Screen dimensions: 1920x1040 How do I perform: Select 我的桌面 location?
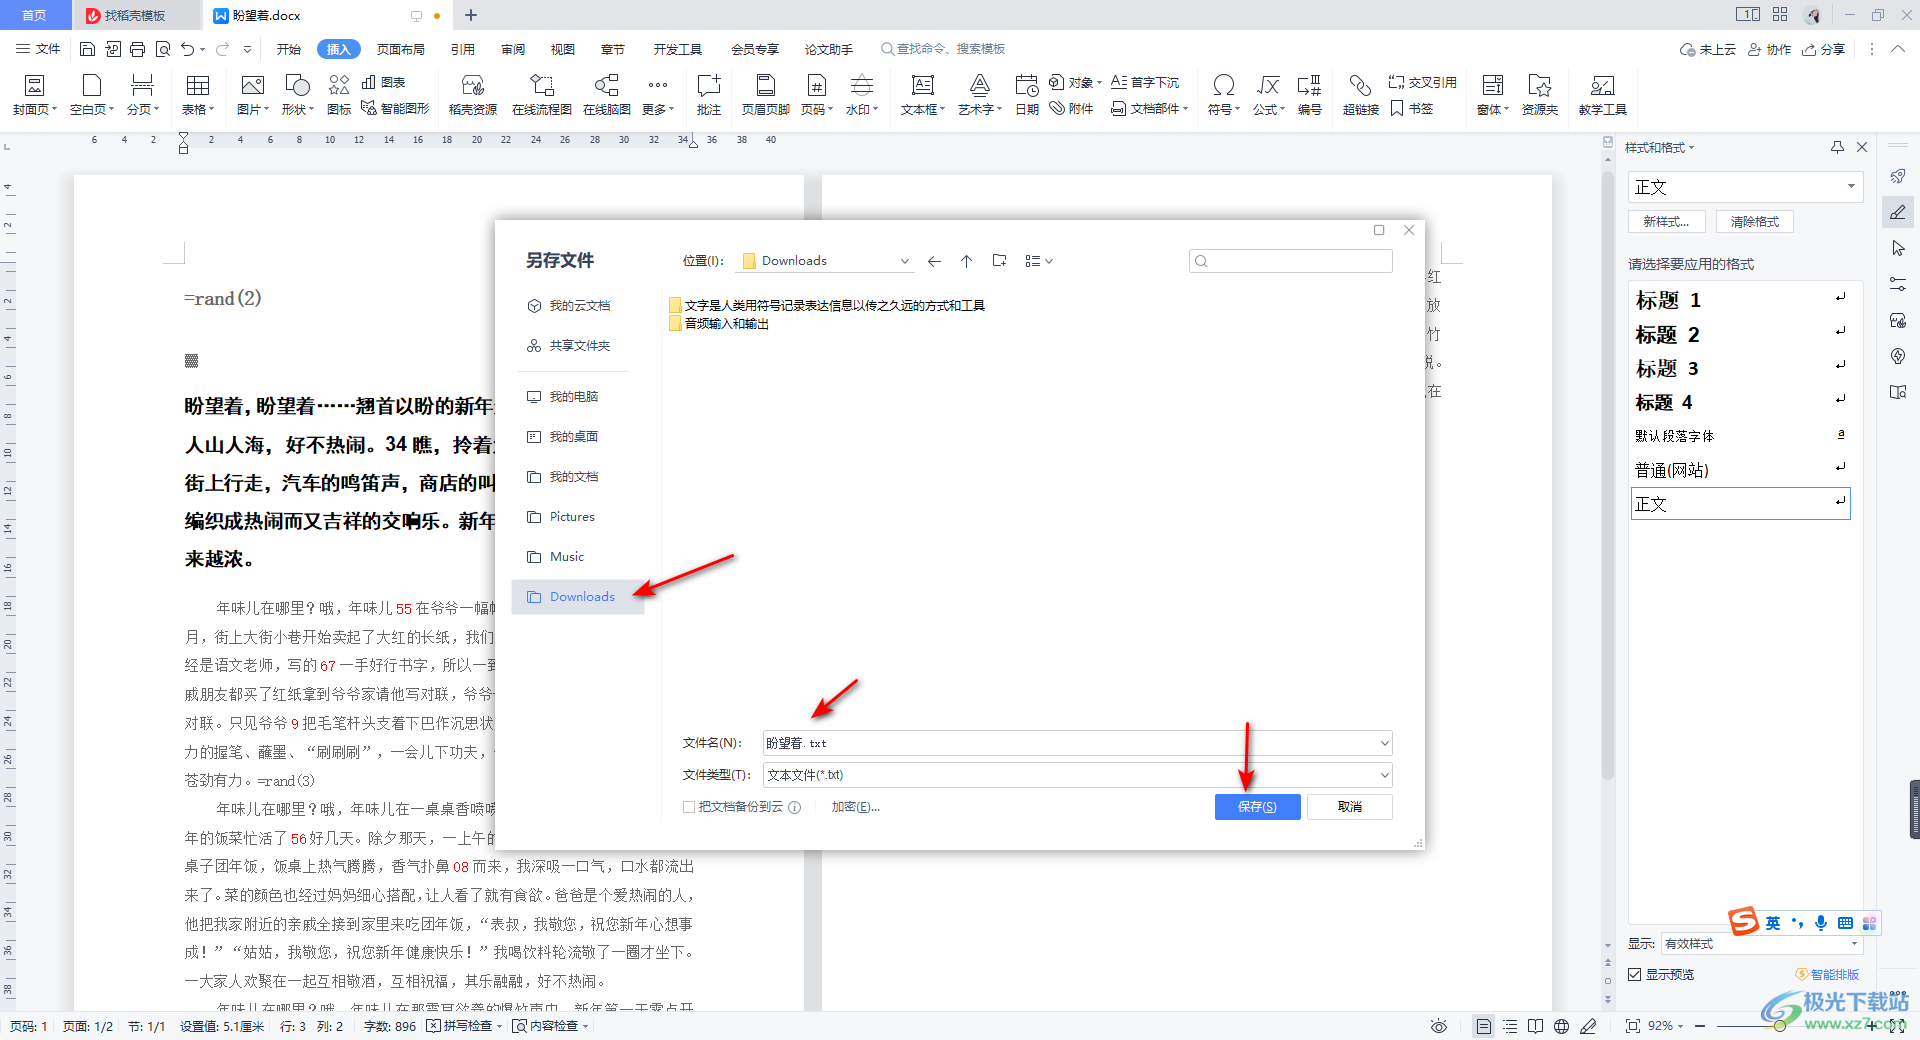click(x=564, y=437)
